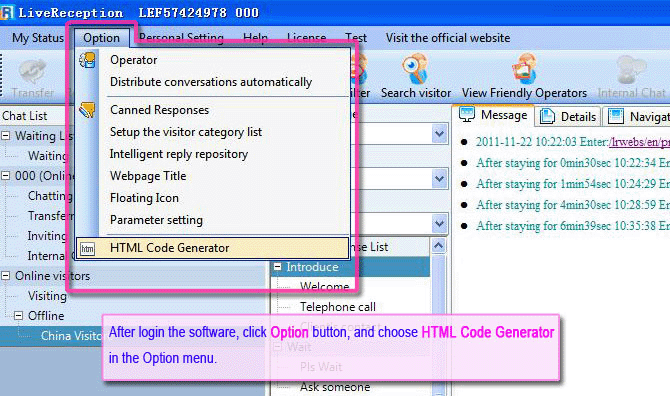This screenshot has width=670, height=396.
Task: Switch to the Message tab
Action: (494, 115)
